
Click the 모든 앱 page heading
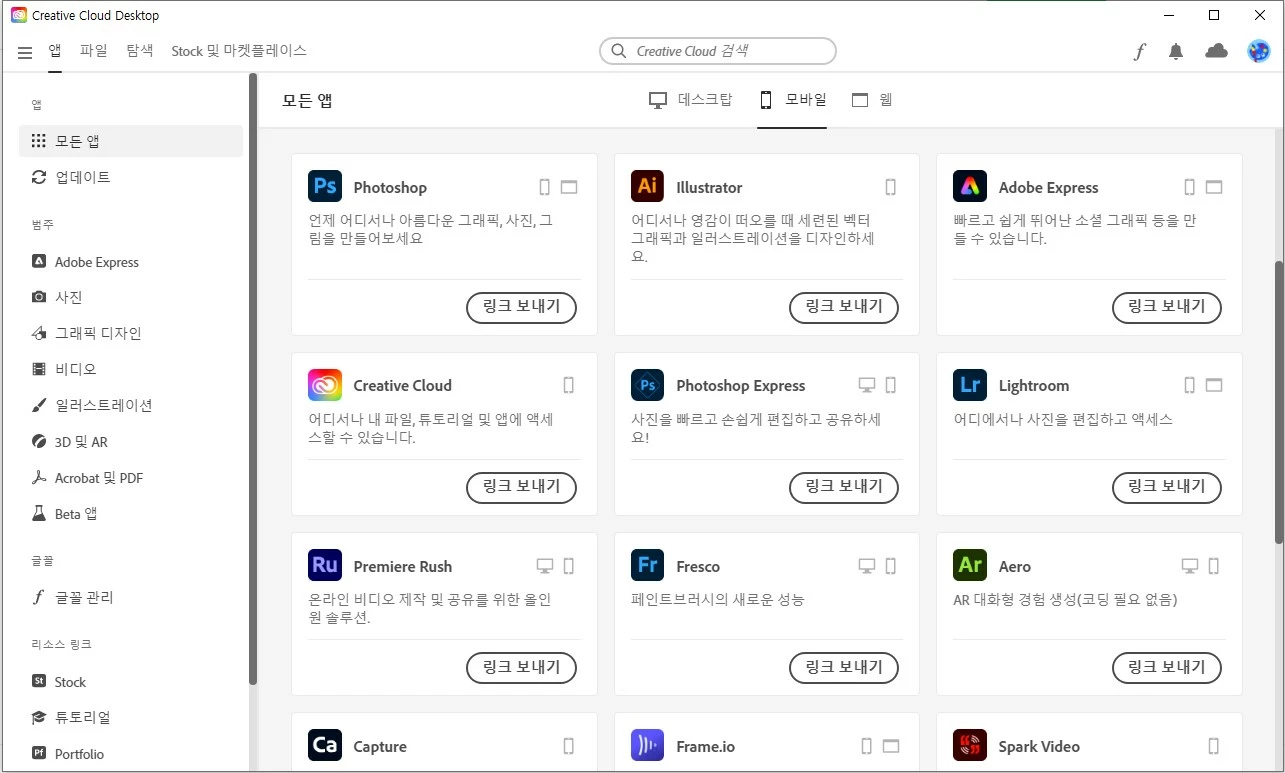307,100
